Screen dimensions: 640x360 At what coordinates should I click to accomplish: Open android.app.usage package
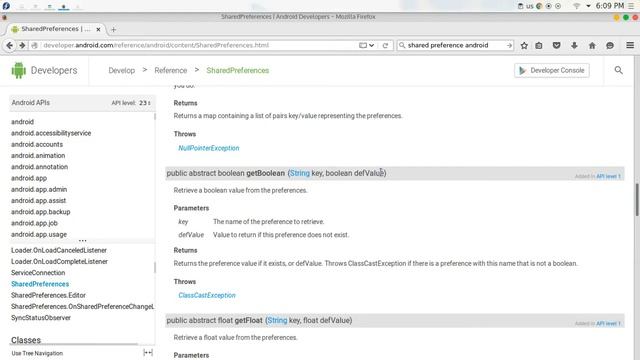39,234
